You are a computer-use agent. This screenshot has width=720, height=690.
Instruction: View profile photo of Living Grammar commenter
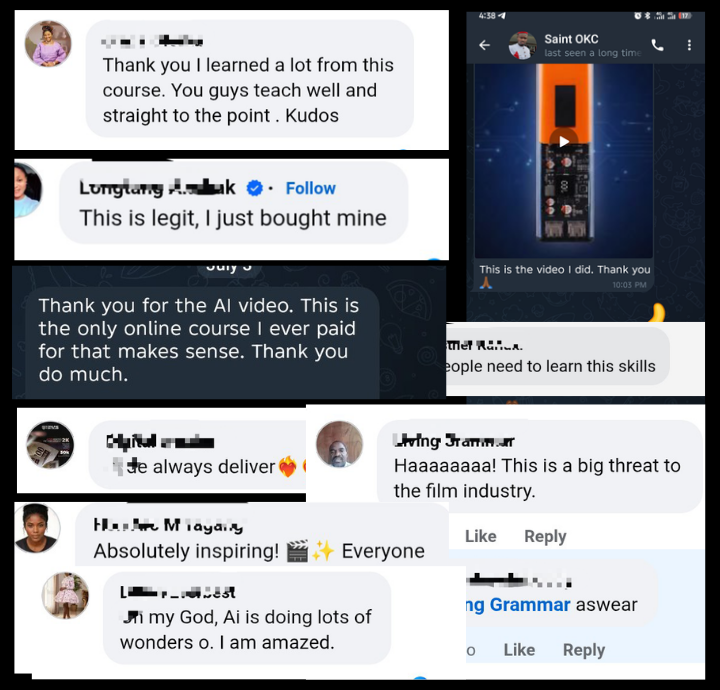pyautogui.click(x=339, y=444)
